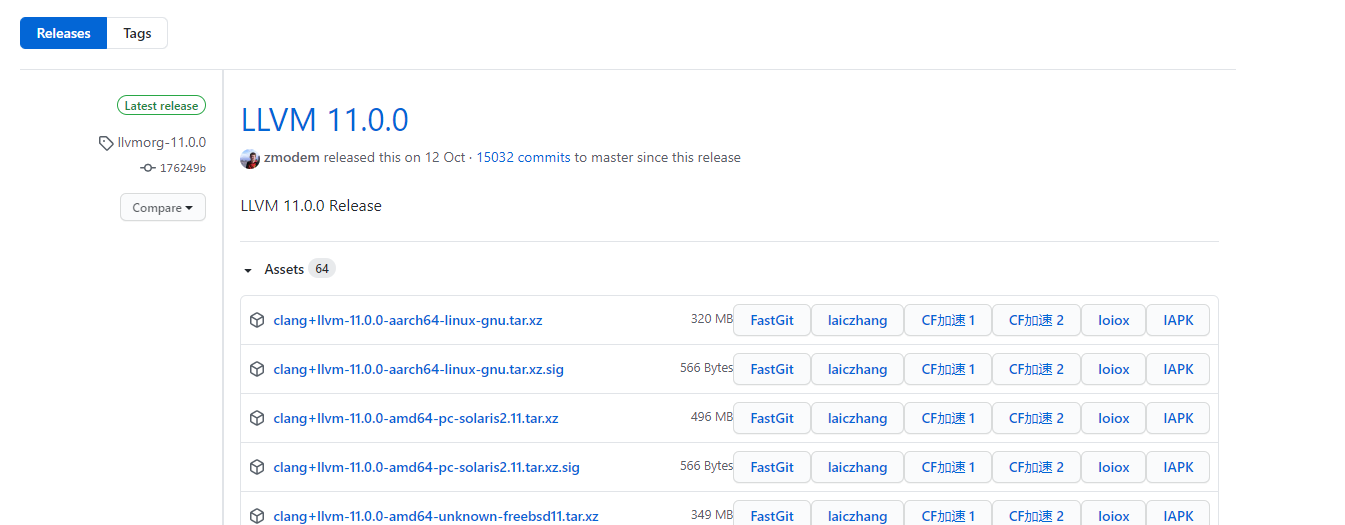This screenshot has width=1345, height=525.
Task: Click package icon for aarch64-linux-gnu.tar.xz.sig
Action: pyautogui.click(x=257, y=369)
